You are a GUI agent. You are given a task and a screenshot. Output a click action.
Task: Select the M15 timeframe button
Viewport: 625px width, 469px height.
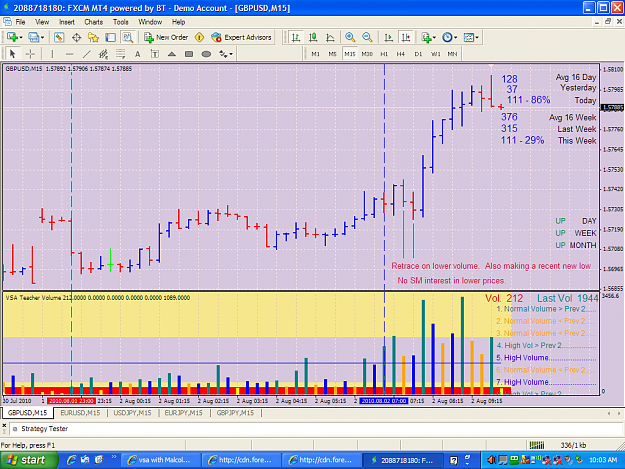pyautogui.click(x=350, y=54)
